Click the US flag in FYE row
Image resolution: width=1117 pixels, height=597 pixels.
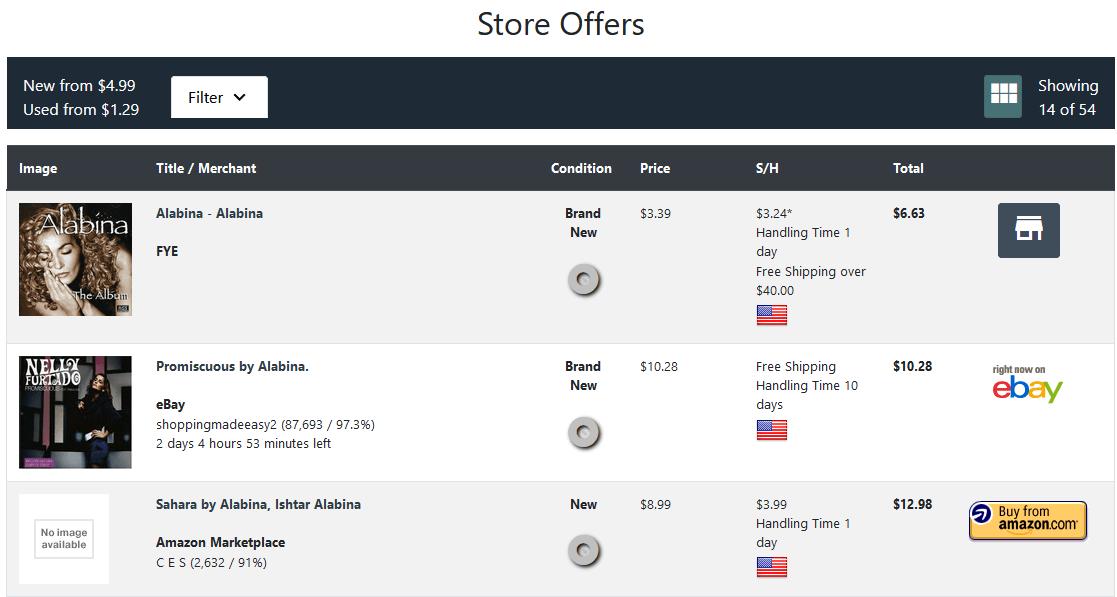(771, 315)
